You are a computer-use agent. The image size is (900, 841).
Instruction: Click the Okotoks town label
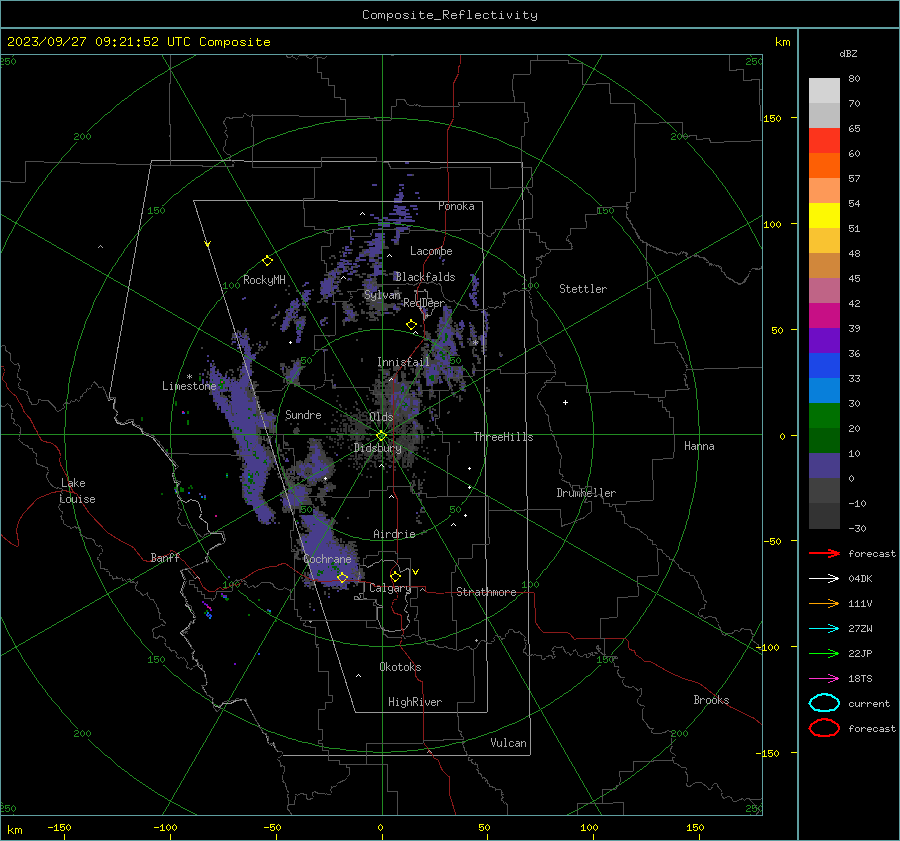click(x=400, y=667)
